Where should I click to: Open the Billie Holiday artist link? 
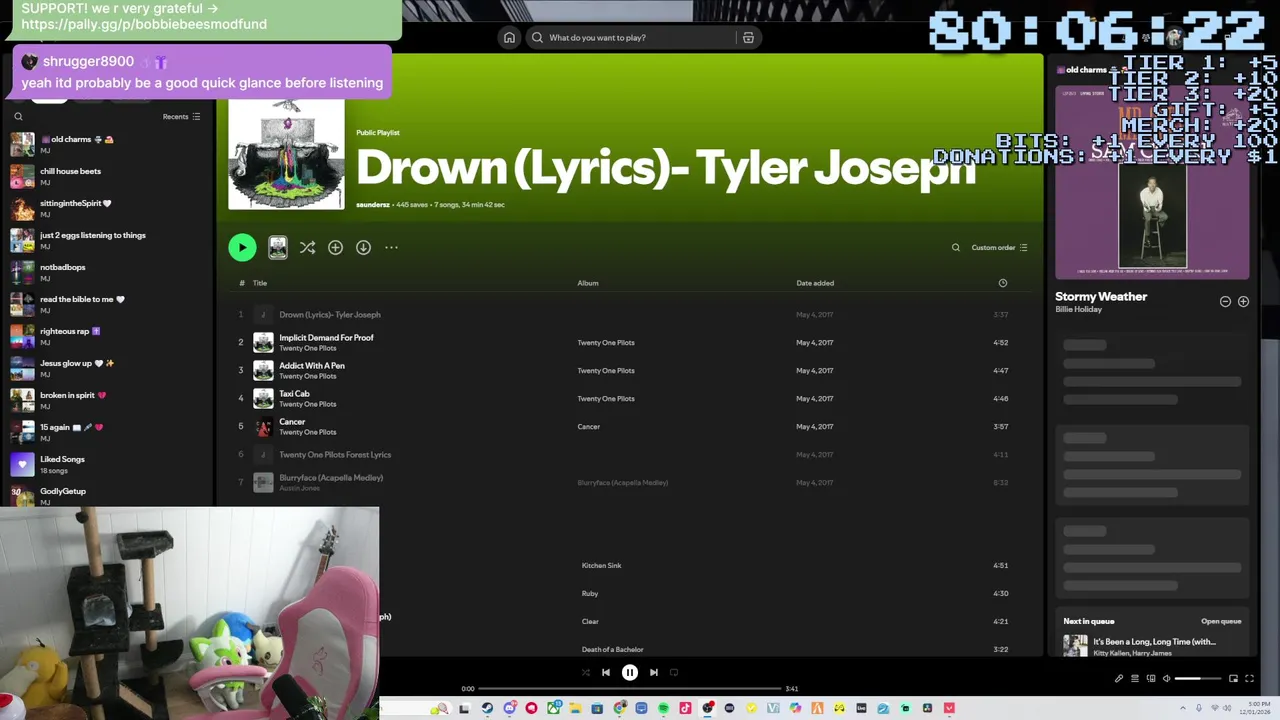pos(1078,310)
